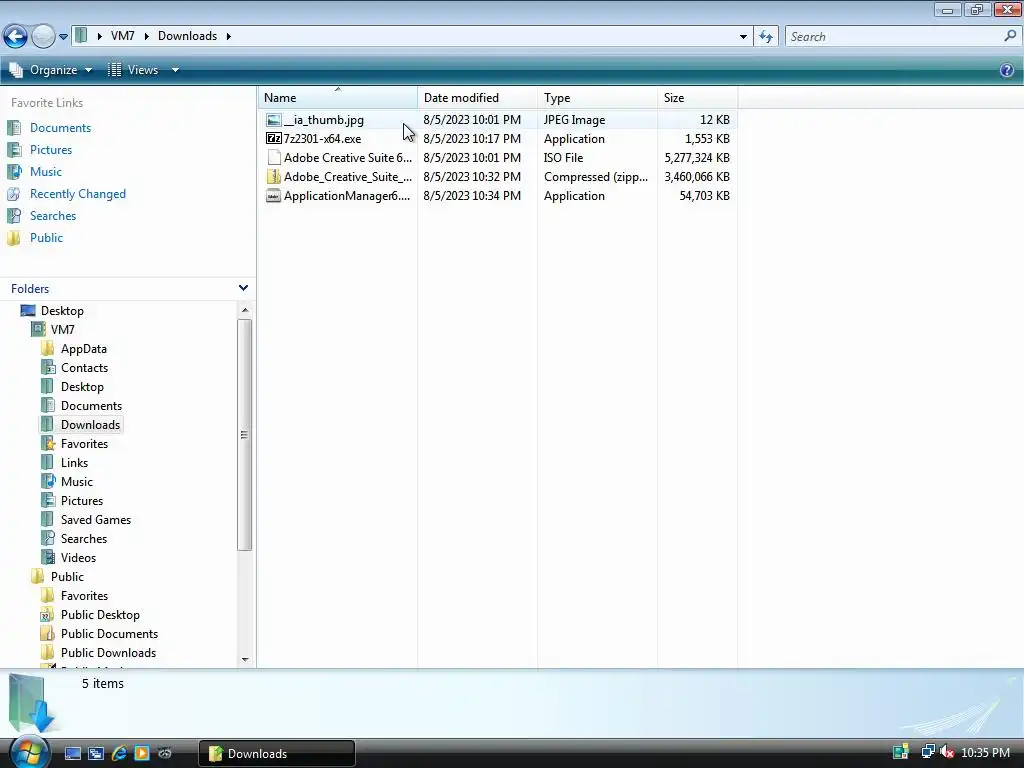
Task: Click the Help question mark icon
Action: (1006, 70)
